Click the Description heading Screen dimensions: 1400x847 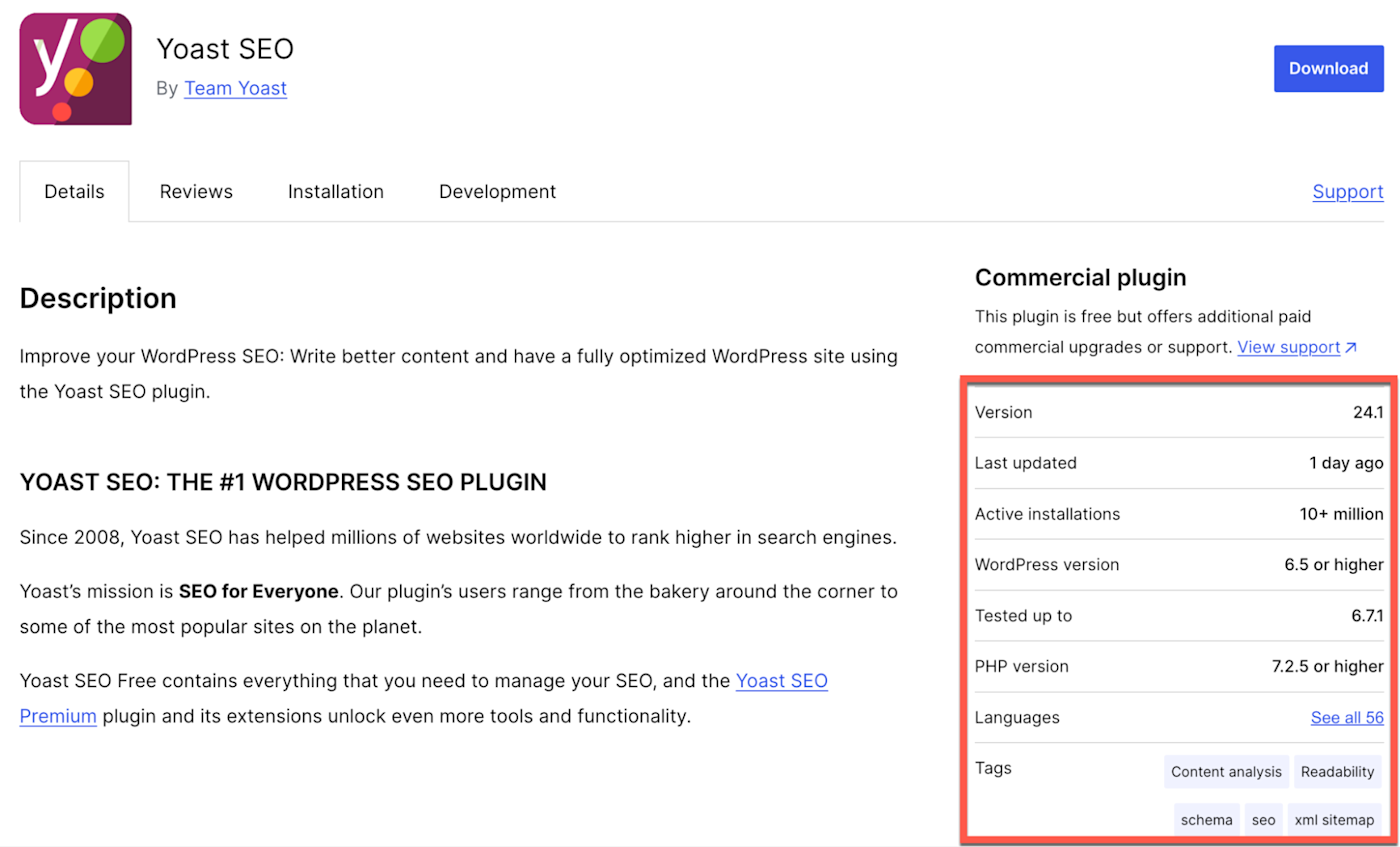[x=98, y=298]
